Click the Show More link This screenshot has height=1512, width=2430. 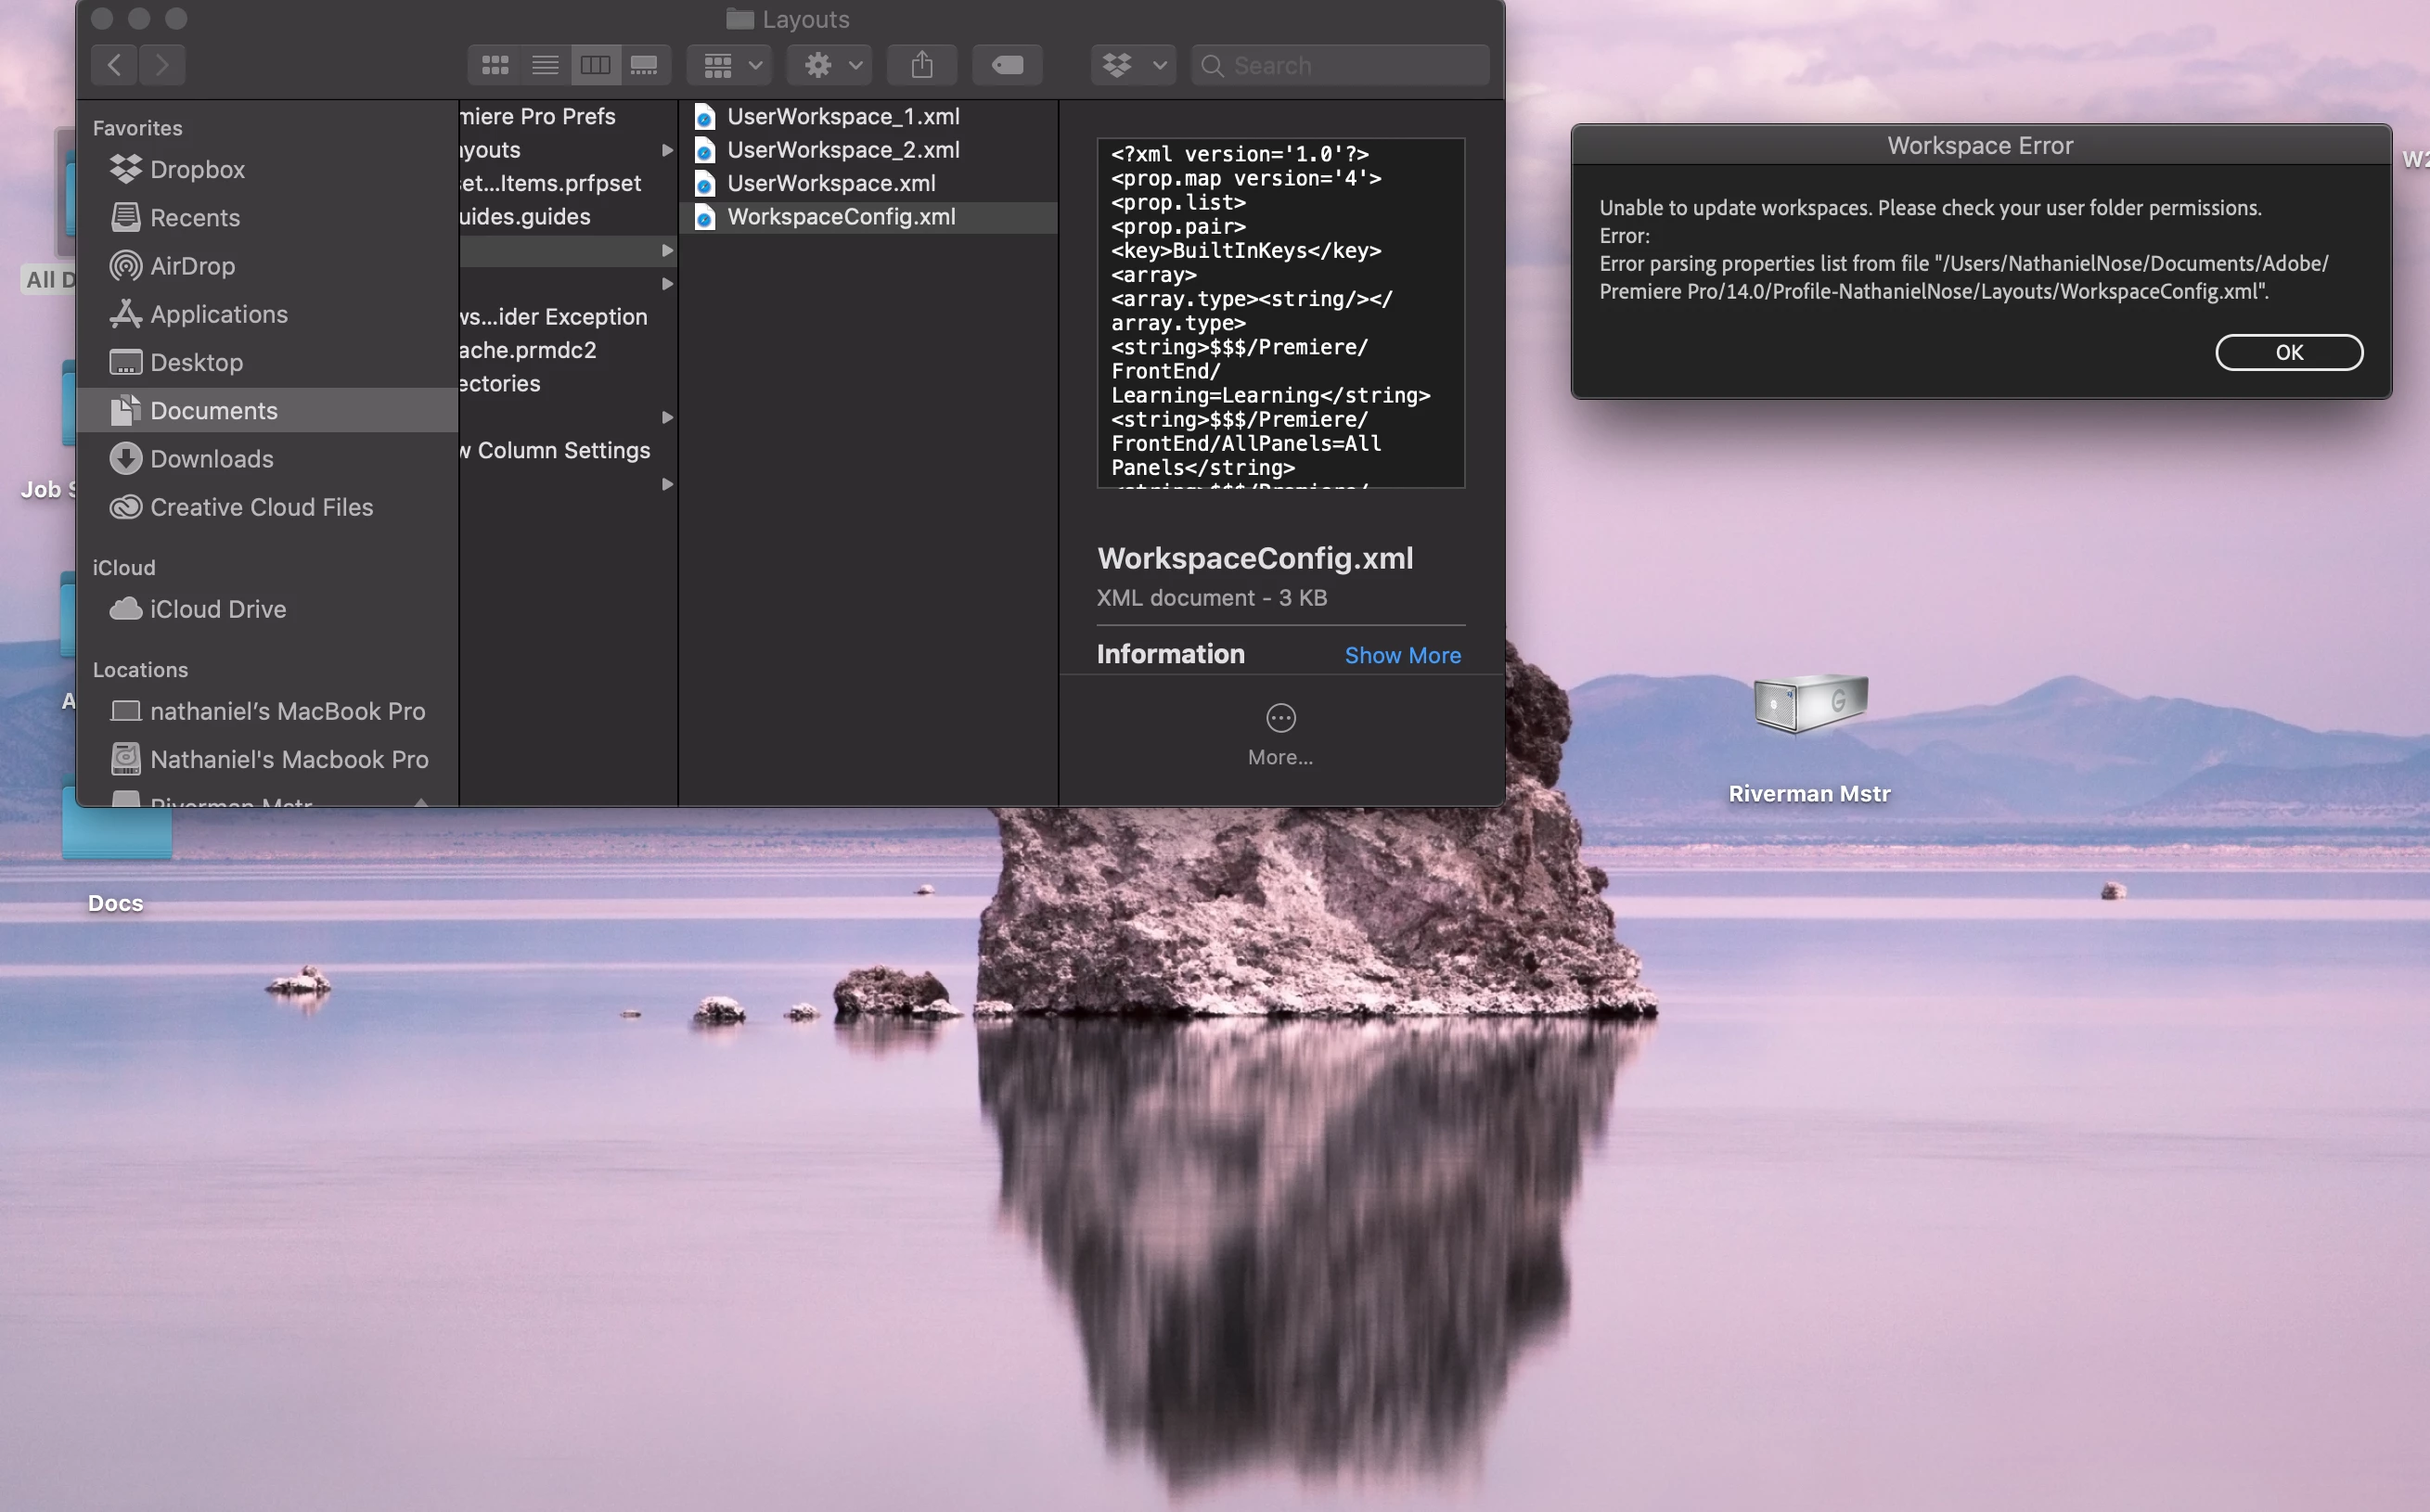(1402, 655)
